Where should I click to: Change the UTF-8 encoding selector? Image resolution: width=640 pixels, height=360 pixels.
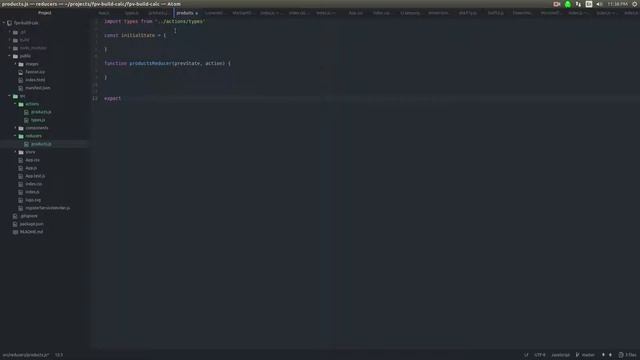[540, 355]
